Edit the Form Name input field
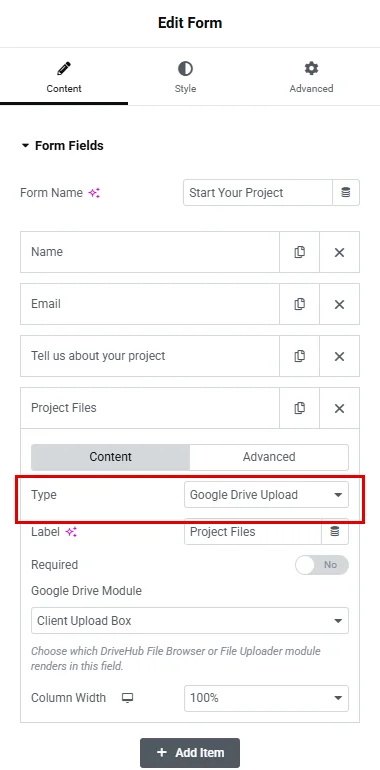The height and width of the screenshot is (770, 380). pos(258,192)
